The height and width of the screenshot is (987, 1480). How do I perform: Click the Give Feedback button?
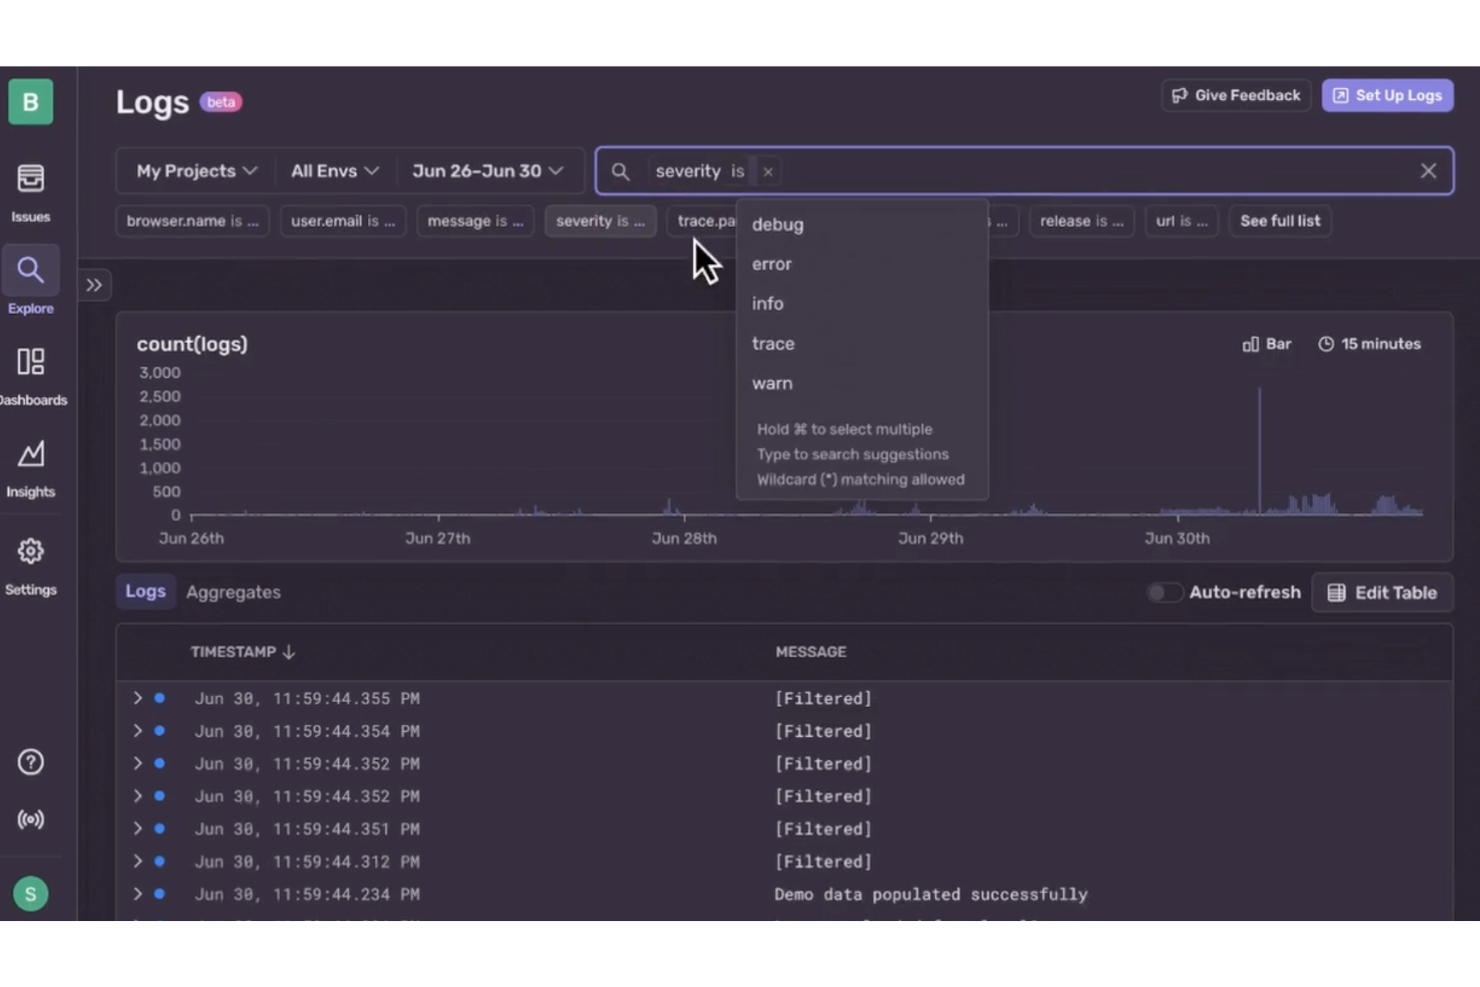(x=1235, y=95)
